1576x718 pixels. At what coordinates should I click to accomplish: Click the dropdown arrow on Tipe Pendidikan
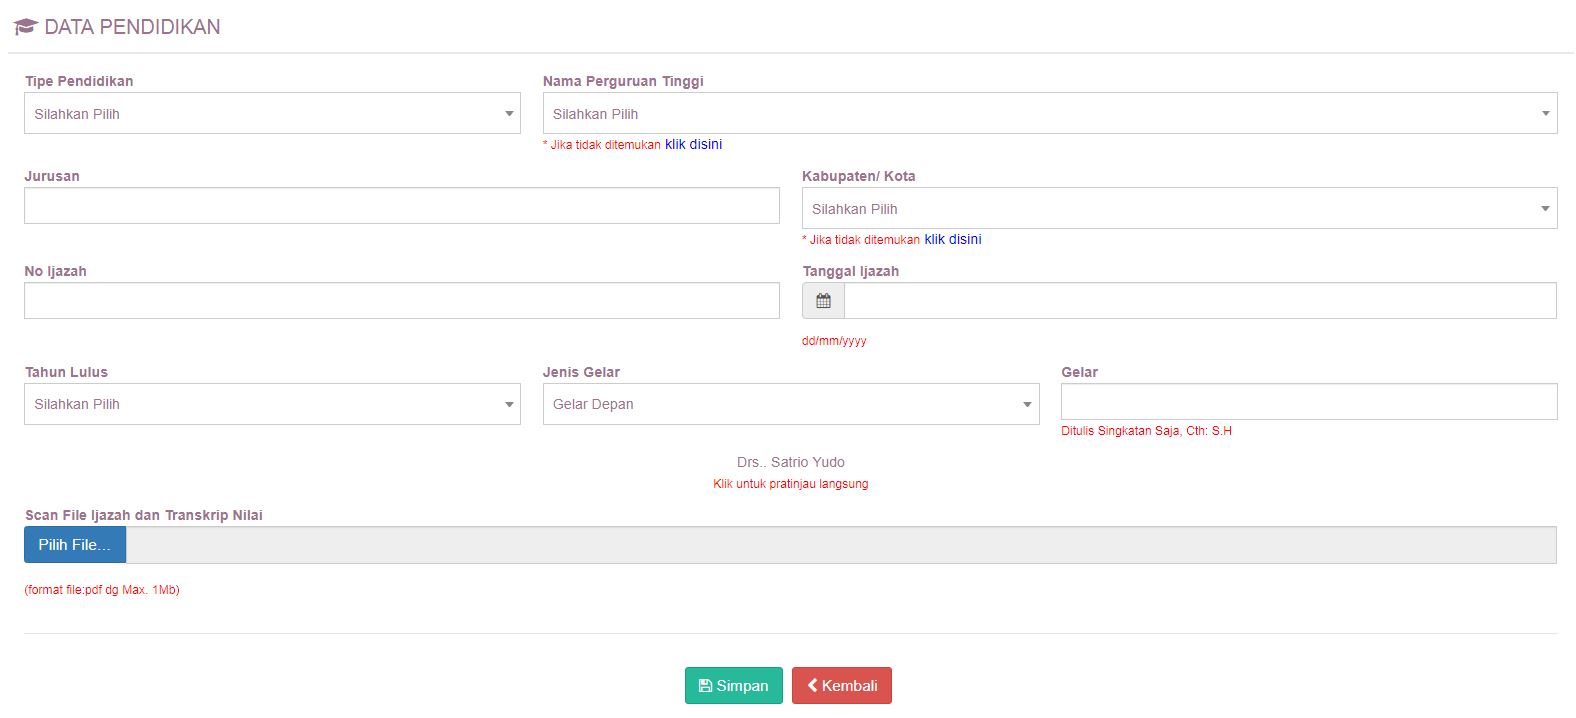coord(509,114)
